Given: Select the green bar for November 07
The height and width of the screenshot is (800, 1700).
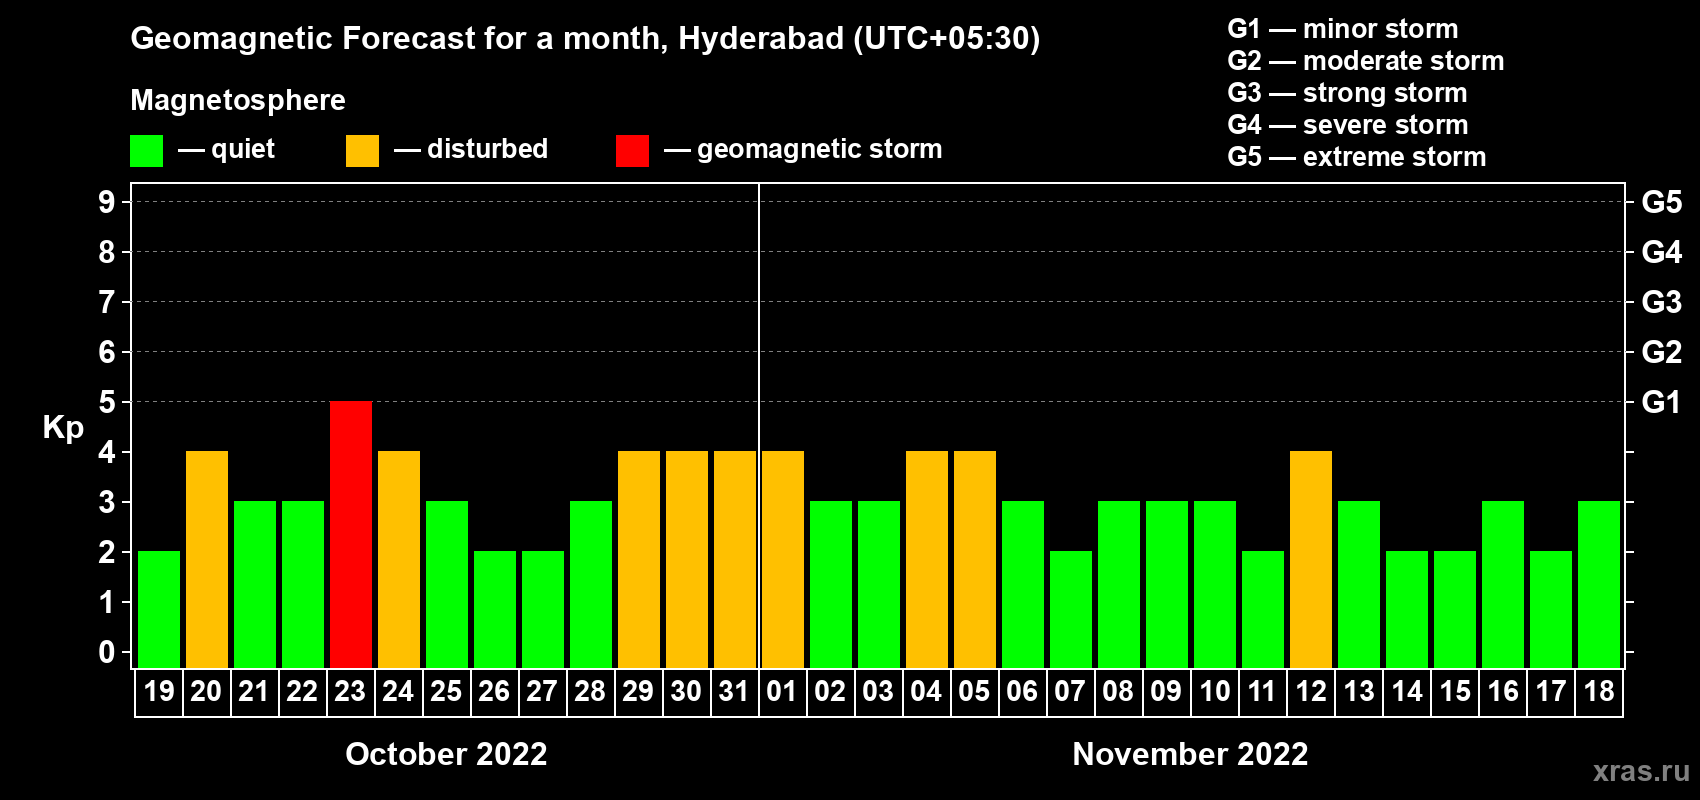Looking at the screenshot, I should coord(1071,610).
